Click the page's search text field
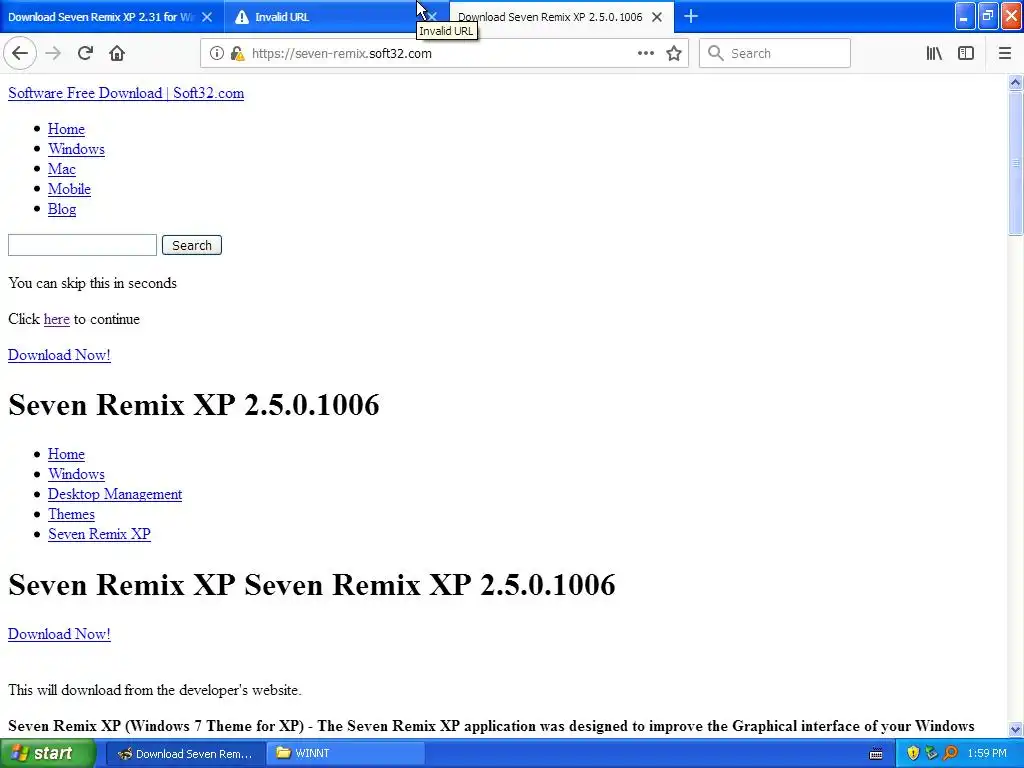 pyautogui.click(x=82, y=245)
